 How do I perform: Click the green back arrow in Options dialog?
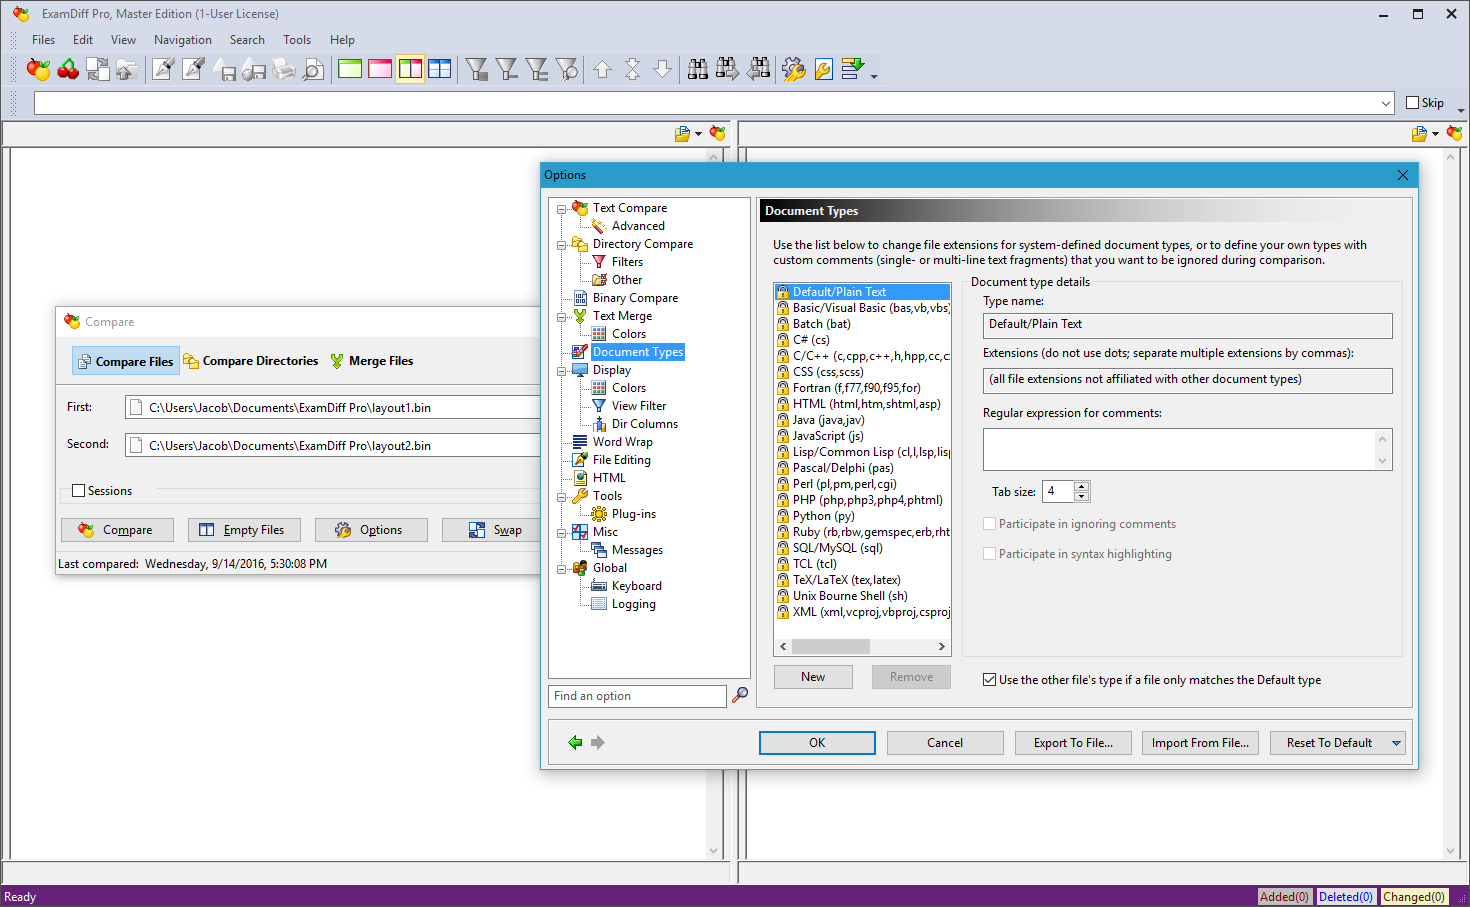tap(575, 742)
